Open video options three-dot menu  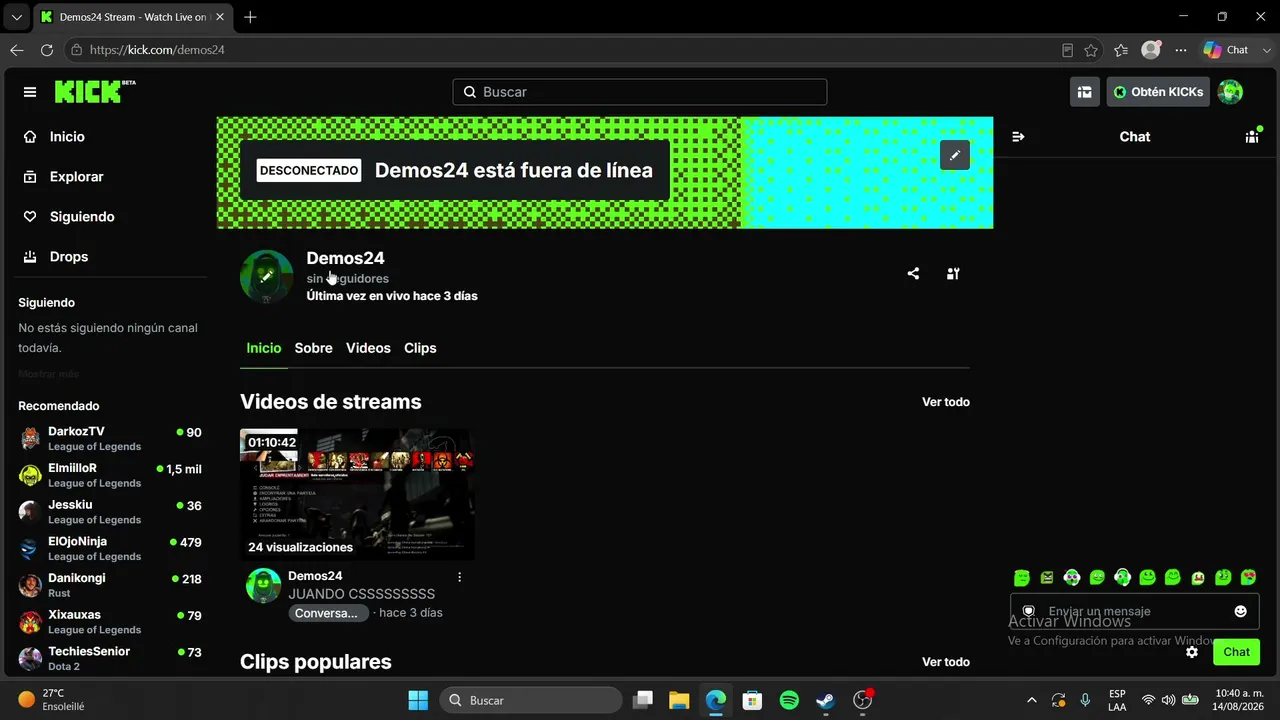[x=460, y=577]
